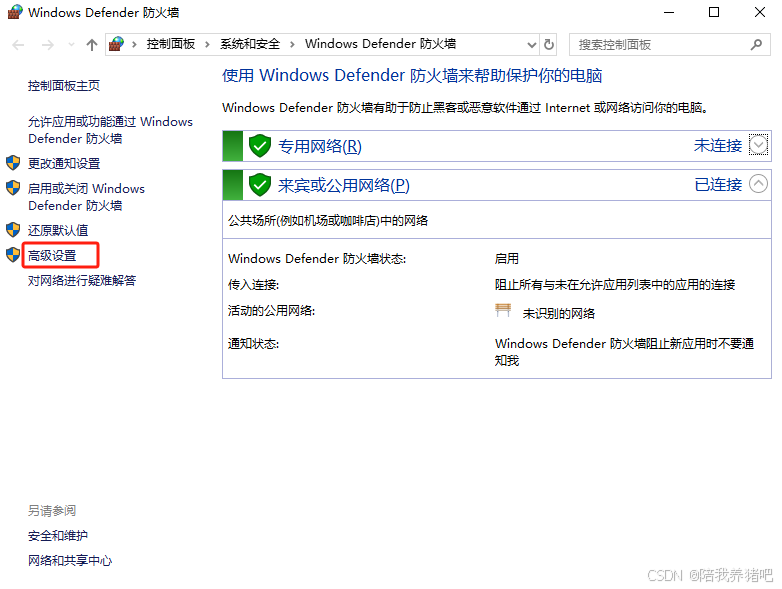782x589 pixels.
Task: Collapse the 来宾或公用网络 section chevron
Action: click(759, 184)
